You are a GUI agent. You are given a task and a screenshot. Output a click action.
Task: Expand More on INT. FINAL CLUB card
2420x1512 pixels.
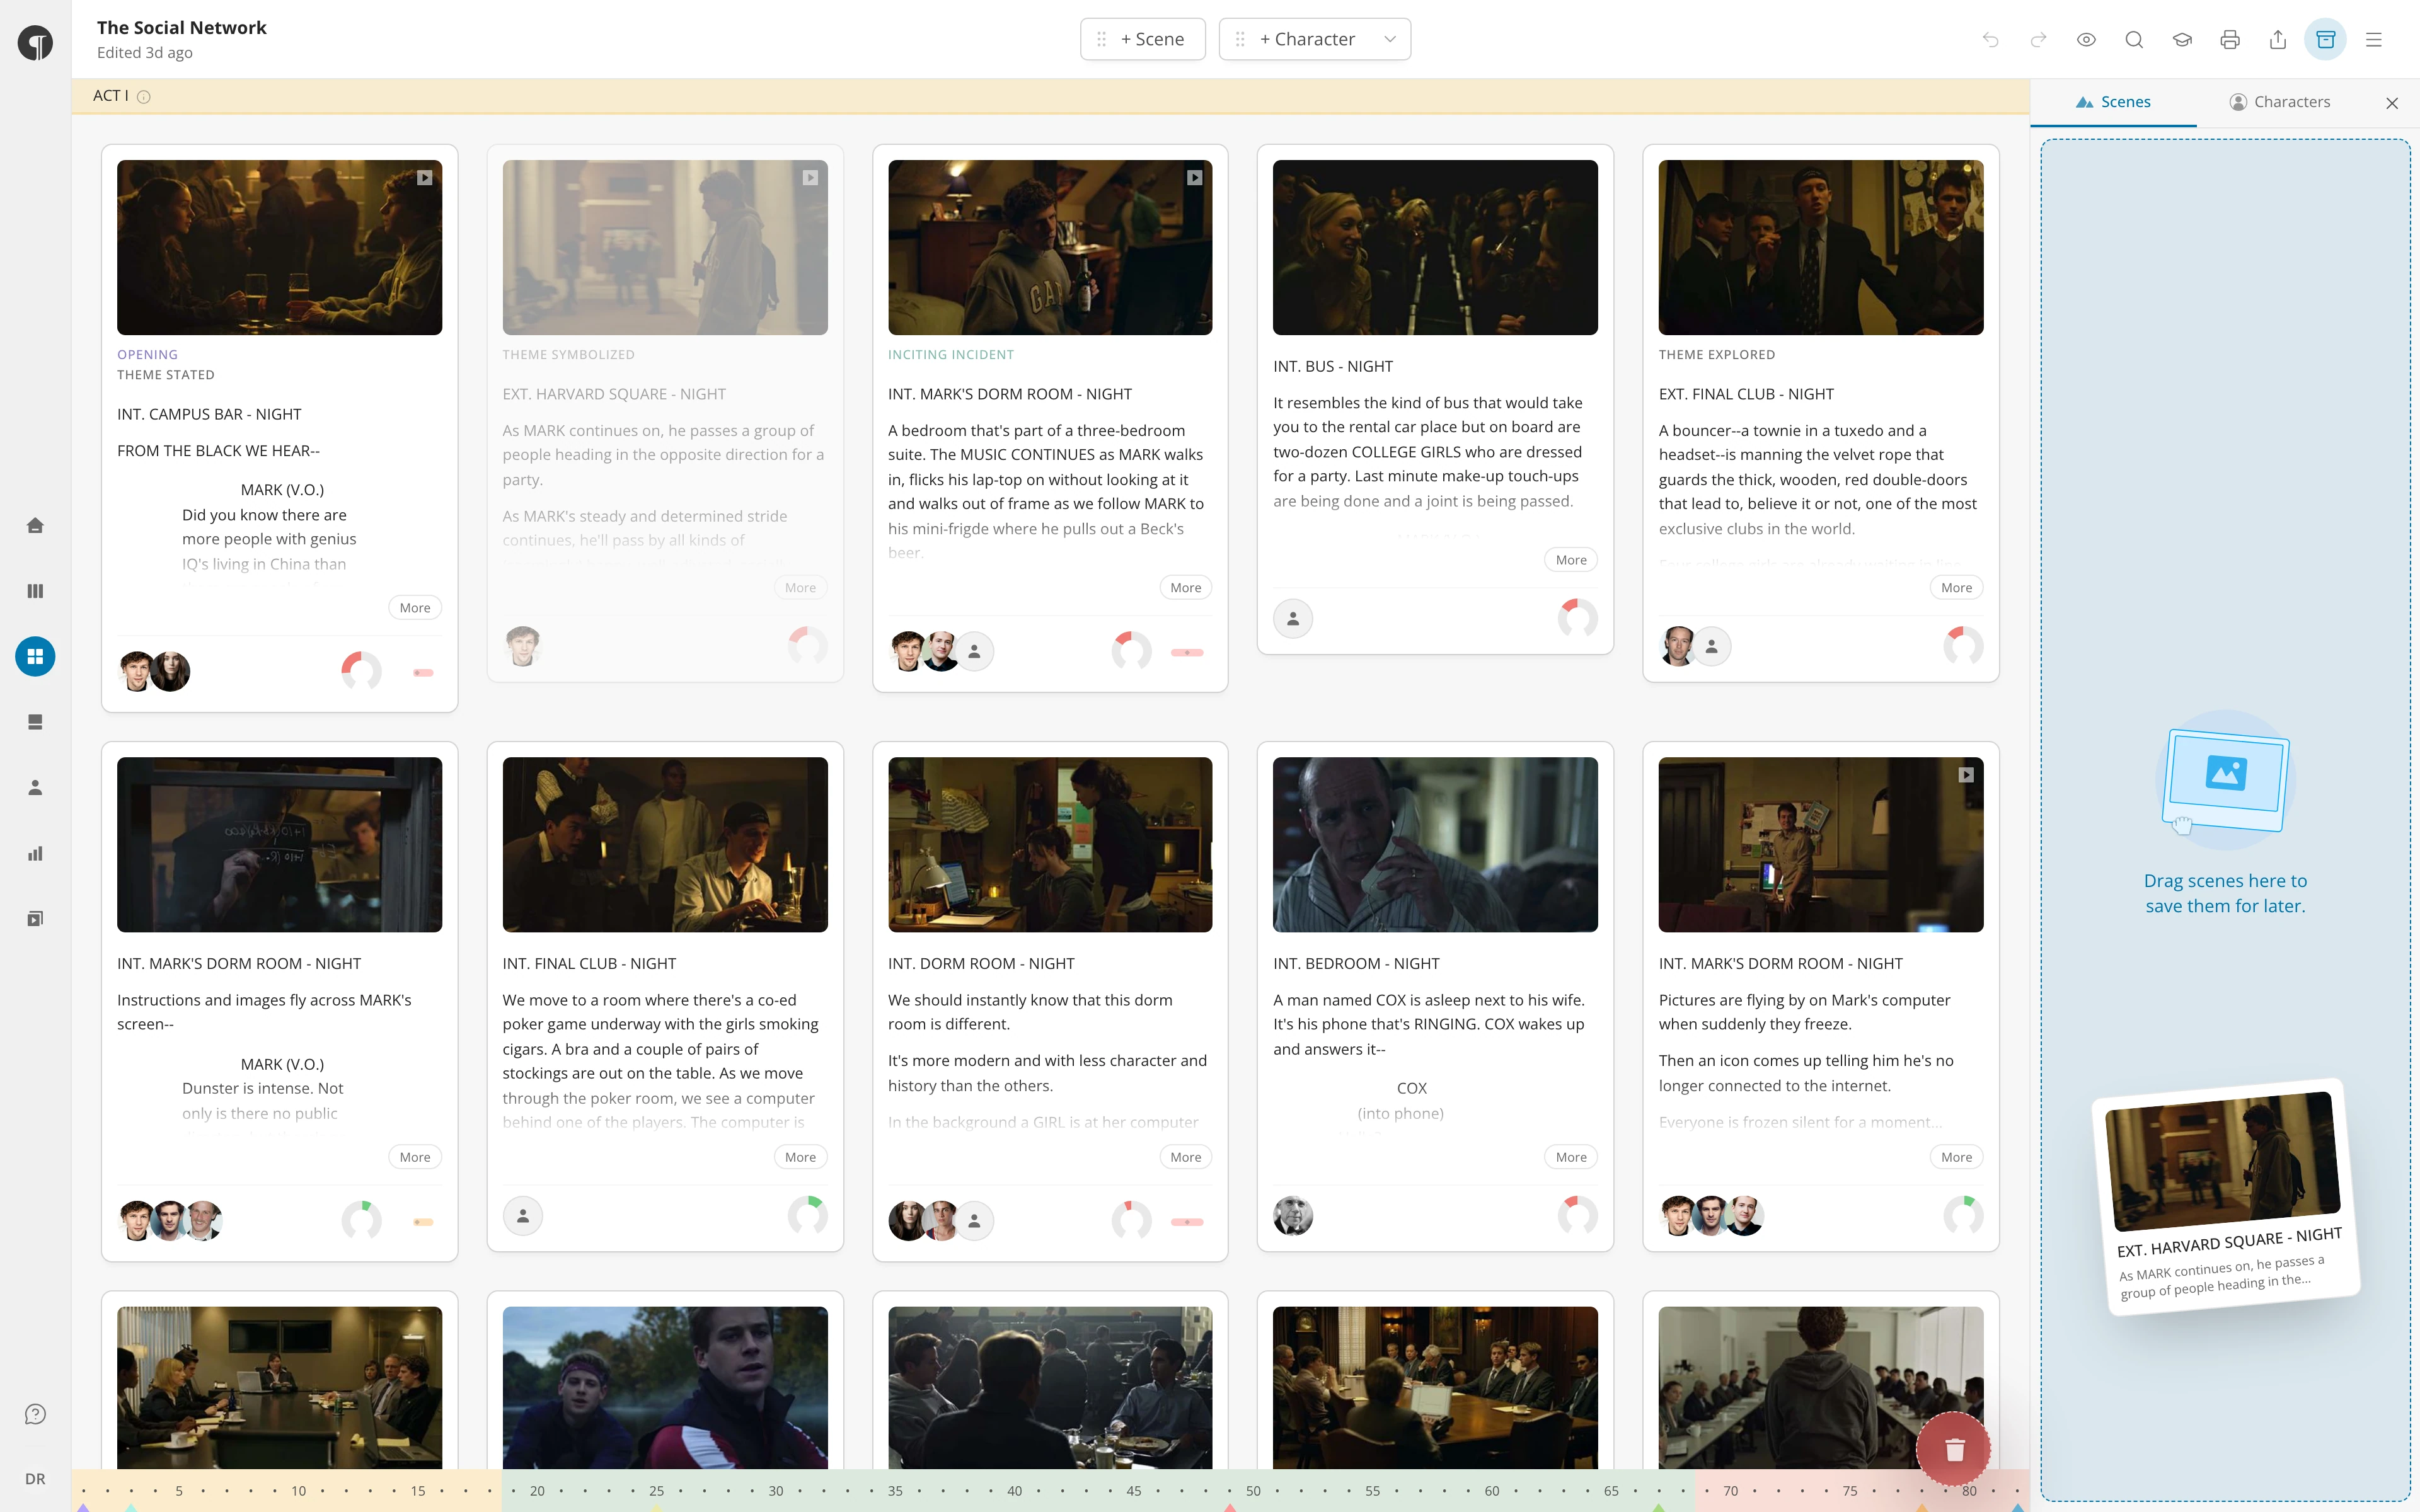(800, 1157)
